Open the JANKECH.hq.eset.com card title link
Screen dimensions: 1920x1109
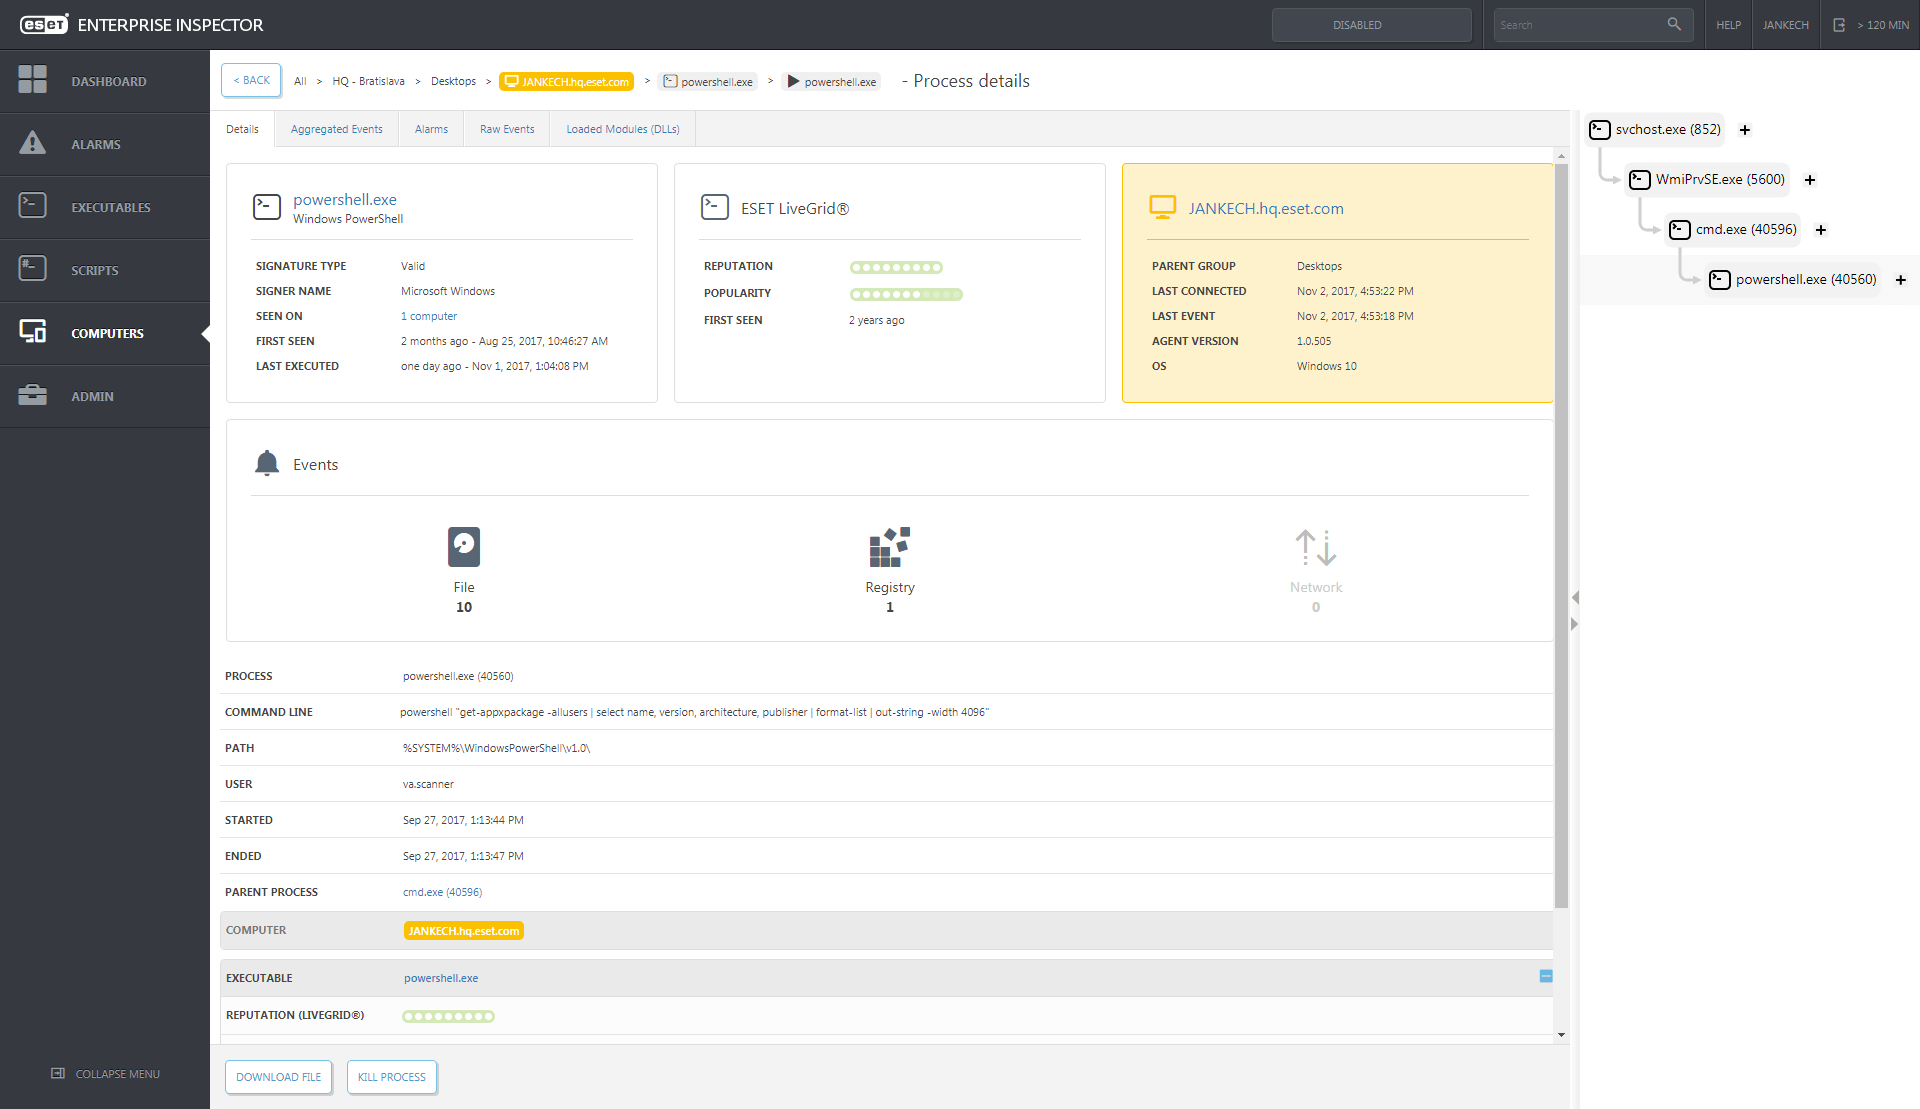tap(1266, 208)
